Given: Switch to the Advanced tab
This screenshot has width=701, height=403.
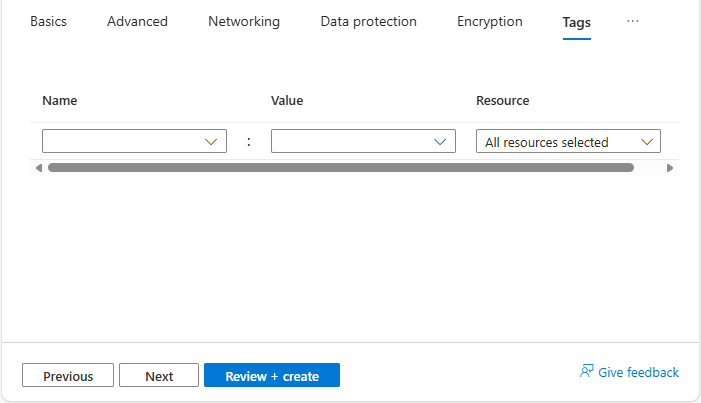Looking at the screenshot, I should pyautogui.click(x=137, y=21).
